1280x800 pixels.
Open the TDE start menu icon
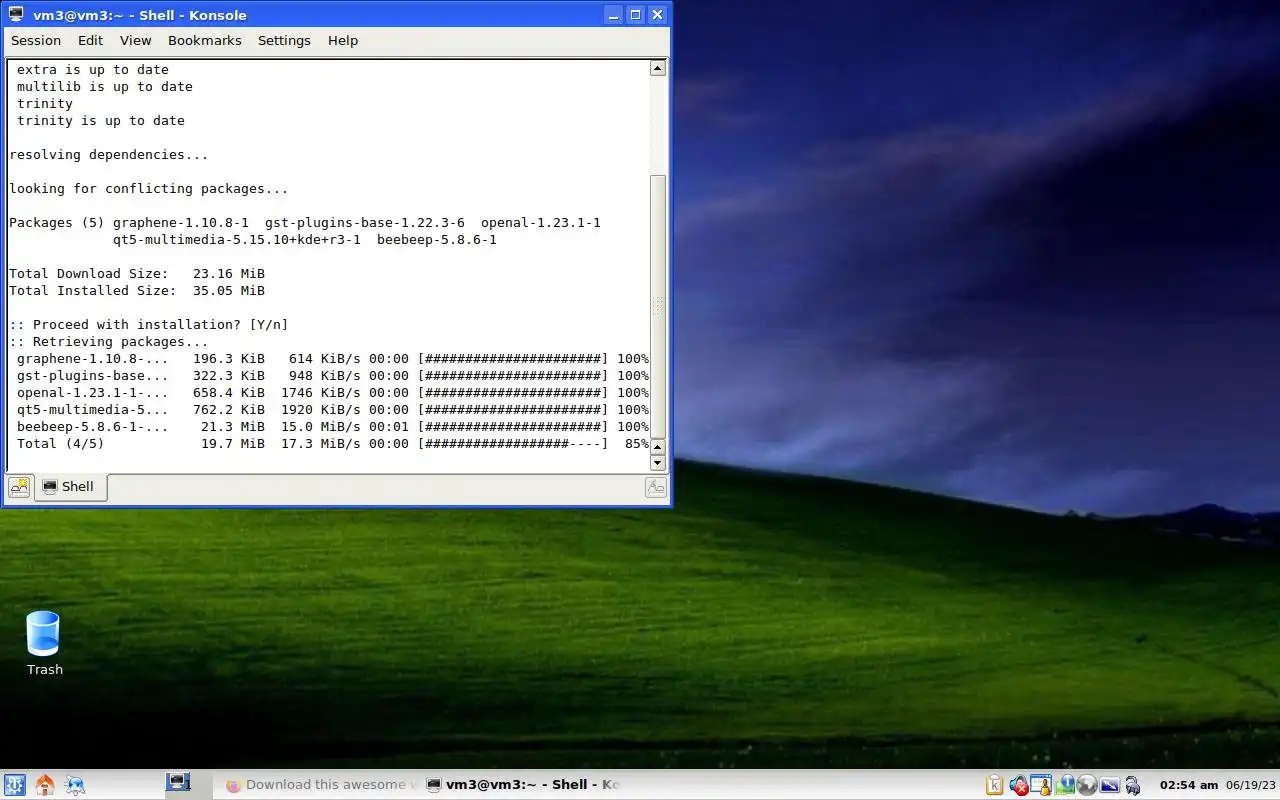tap(14, 785)
